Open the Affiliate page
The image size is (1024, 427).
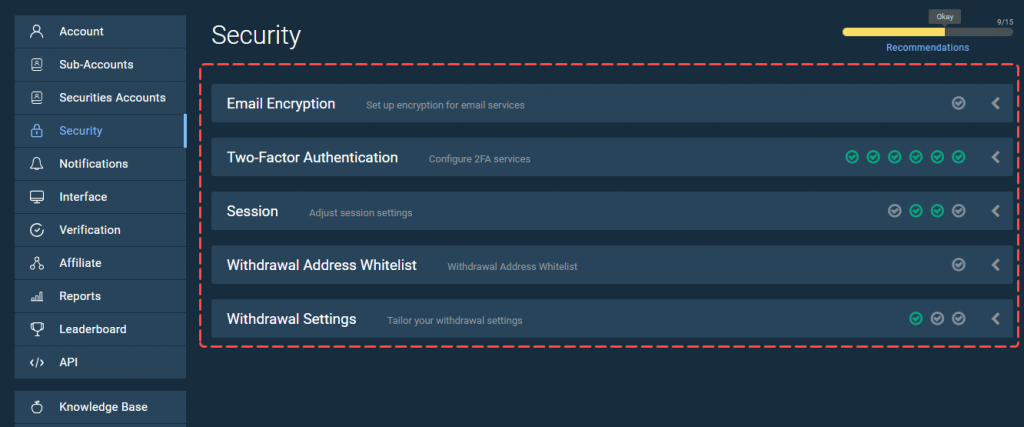coord(100,263)
